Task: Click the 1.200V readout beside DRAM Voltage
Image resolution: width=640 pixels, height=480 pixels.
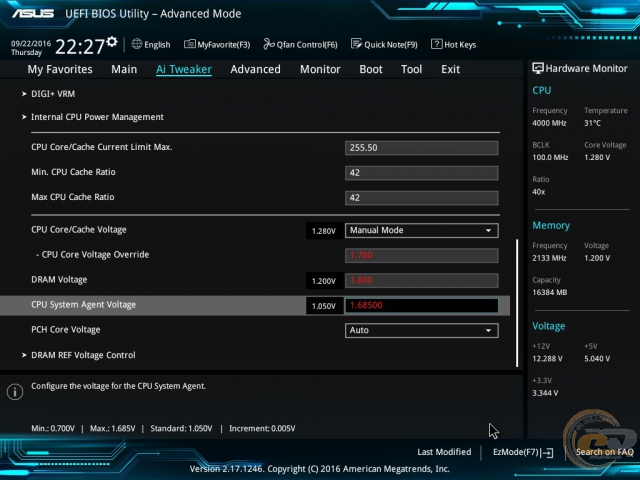Action: click(324, 281)
